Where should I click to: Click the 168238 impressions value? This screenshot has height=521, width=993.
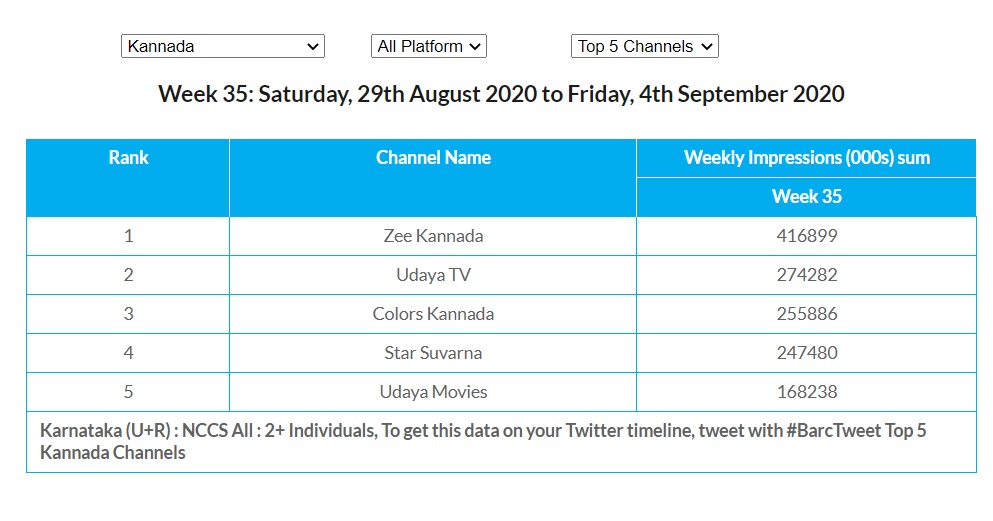click(806, 392)
